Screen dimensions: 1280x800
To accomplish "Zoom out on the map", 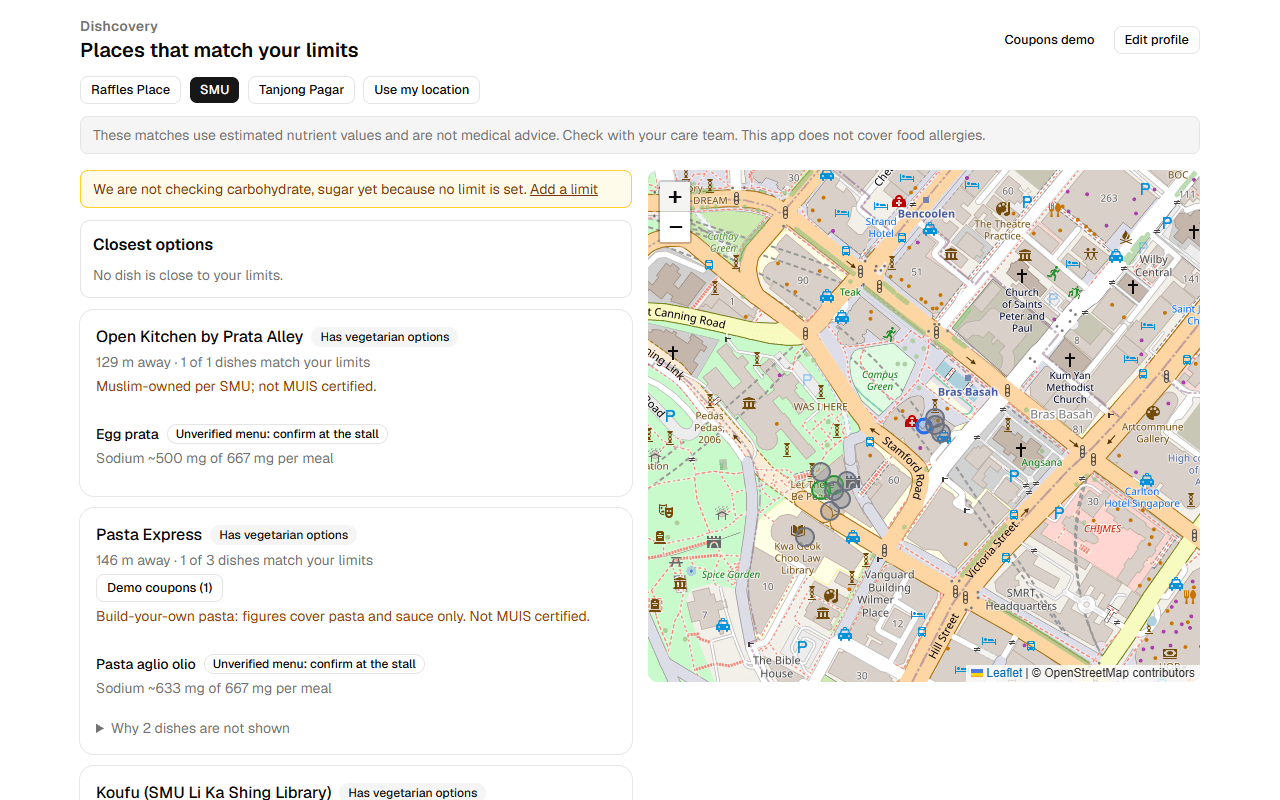I will (x=675, y=227).
